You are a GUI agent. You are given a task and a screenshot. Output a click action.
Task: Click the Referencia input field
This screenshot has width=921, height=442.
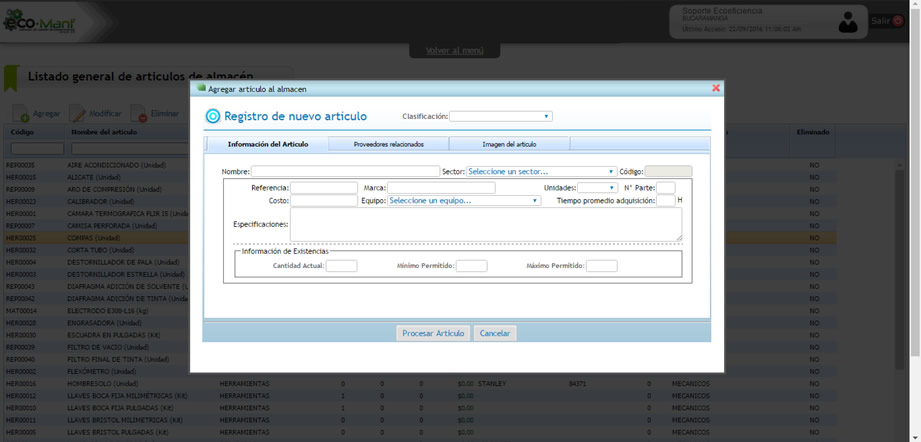tap(324, 188)
